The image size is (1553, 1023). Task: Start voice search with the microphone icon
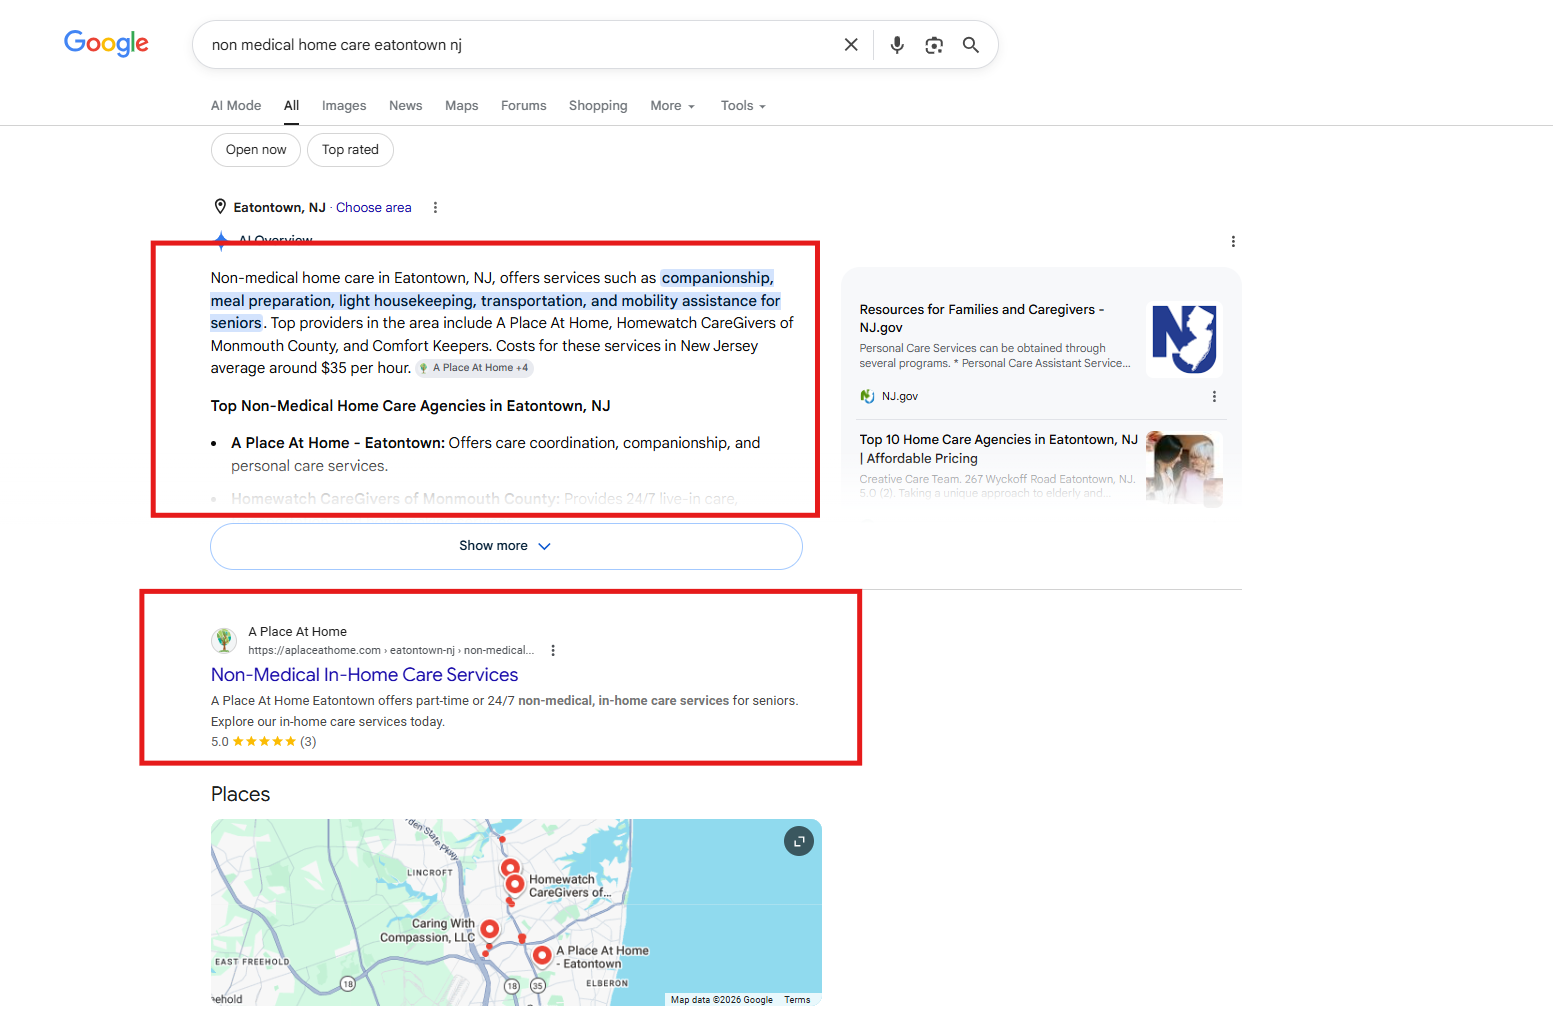(897, 45)
